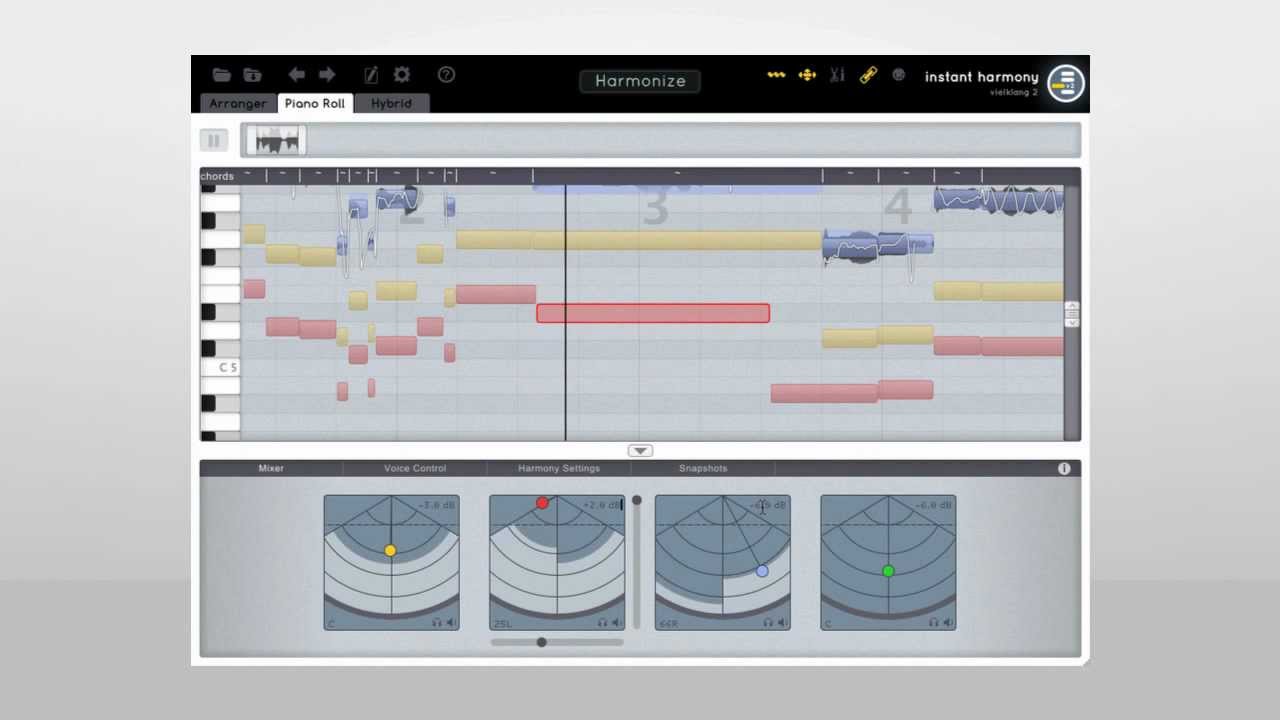Open the info icon in the mixer bar
The height and width of the screenshot is (720, 1280).
pyautogui.click(x=1064, y=468)
